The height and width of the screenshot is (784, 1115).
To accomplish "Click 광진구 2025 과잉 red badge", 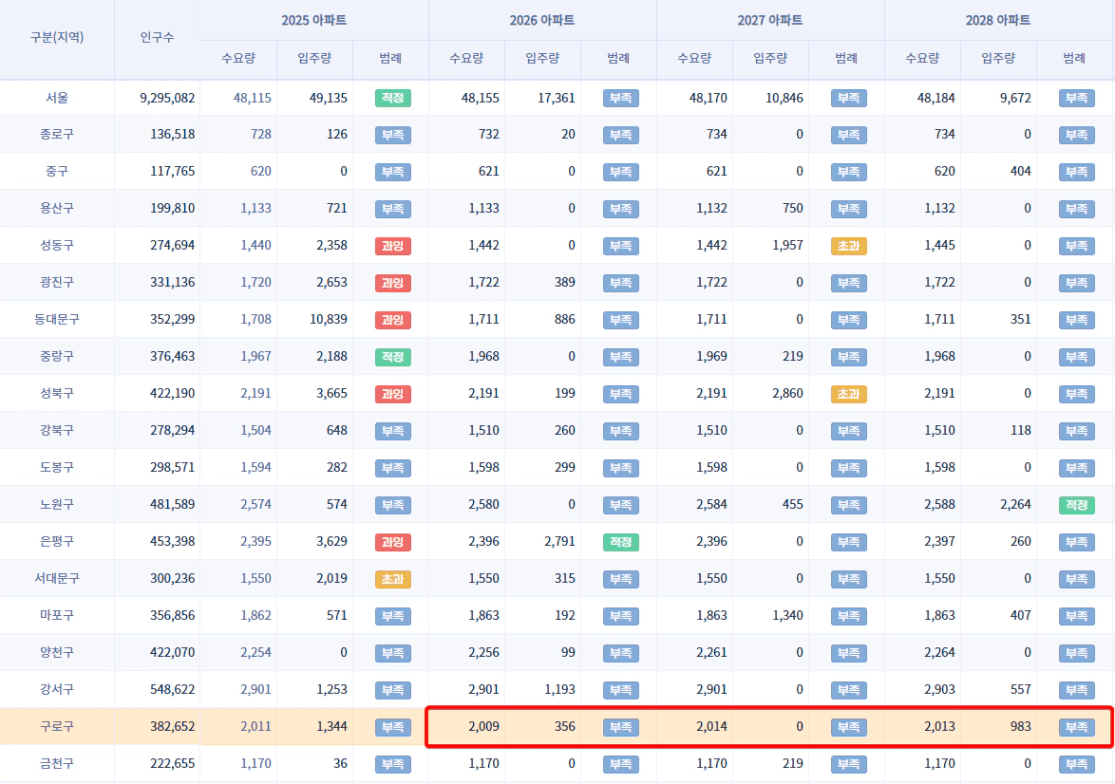I will pos(393,283).
